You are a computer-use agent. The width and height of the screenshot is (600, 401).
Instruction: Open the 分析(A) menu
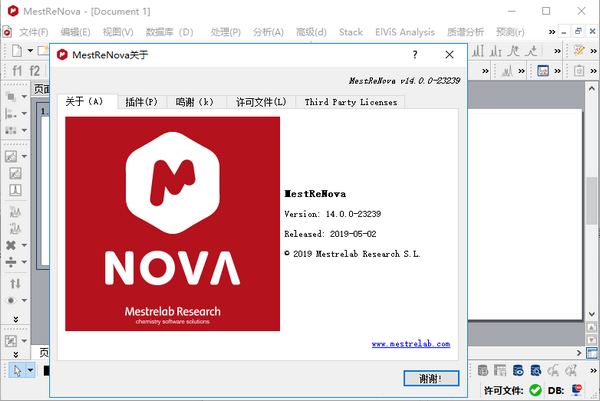point(268,32)
